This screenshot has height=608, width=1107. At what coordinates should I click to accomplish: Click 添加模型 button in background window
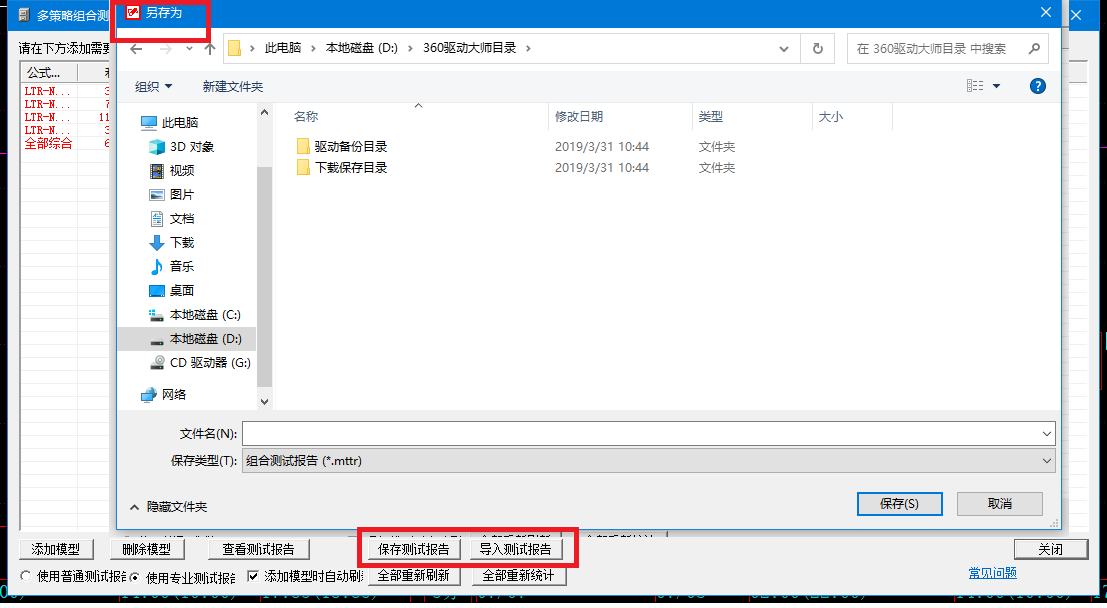(55, 549)
